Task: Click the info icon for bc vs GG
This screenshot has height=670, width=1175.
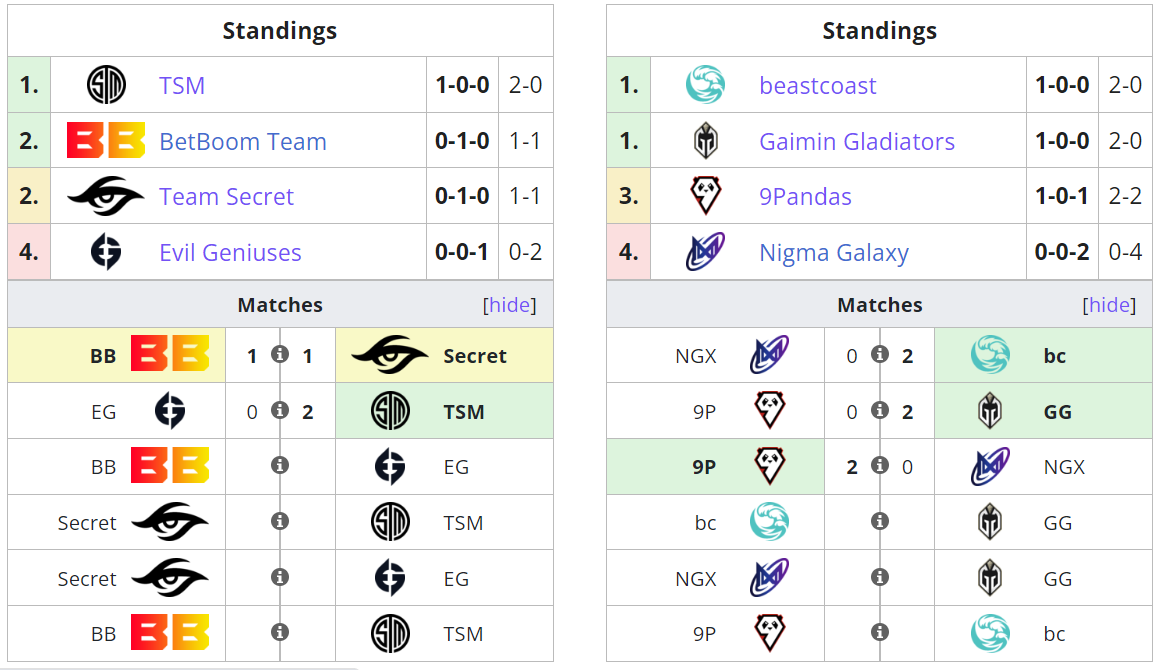Action: 880,522
